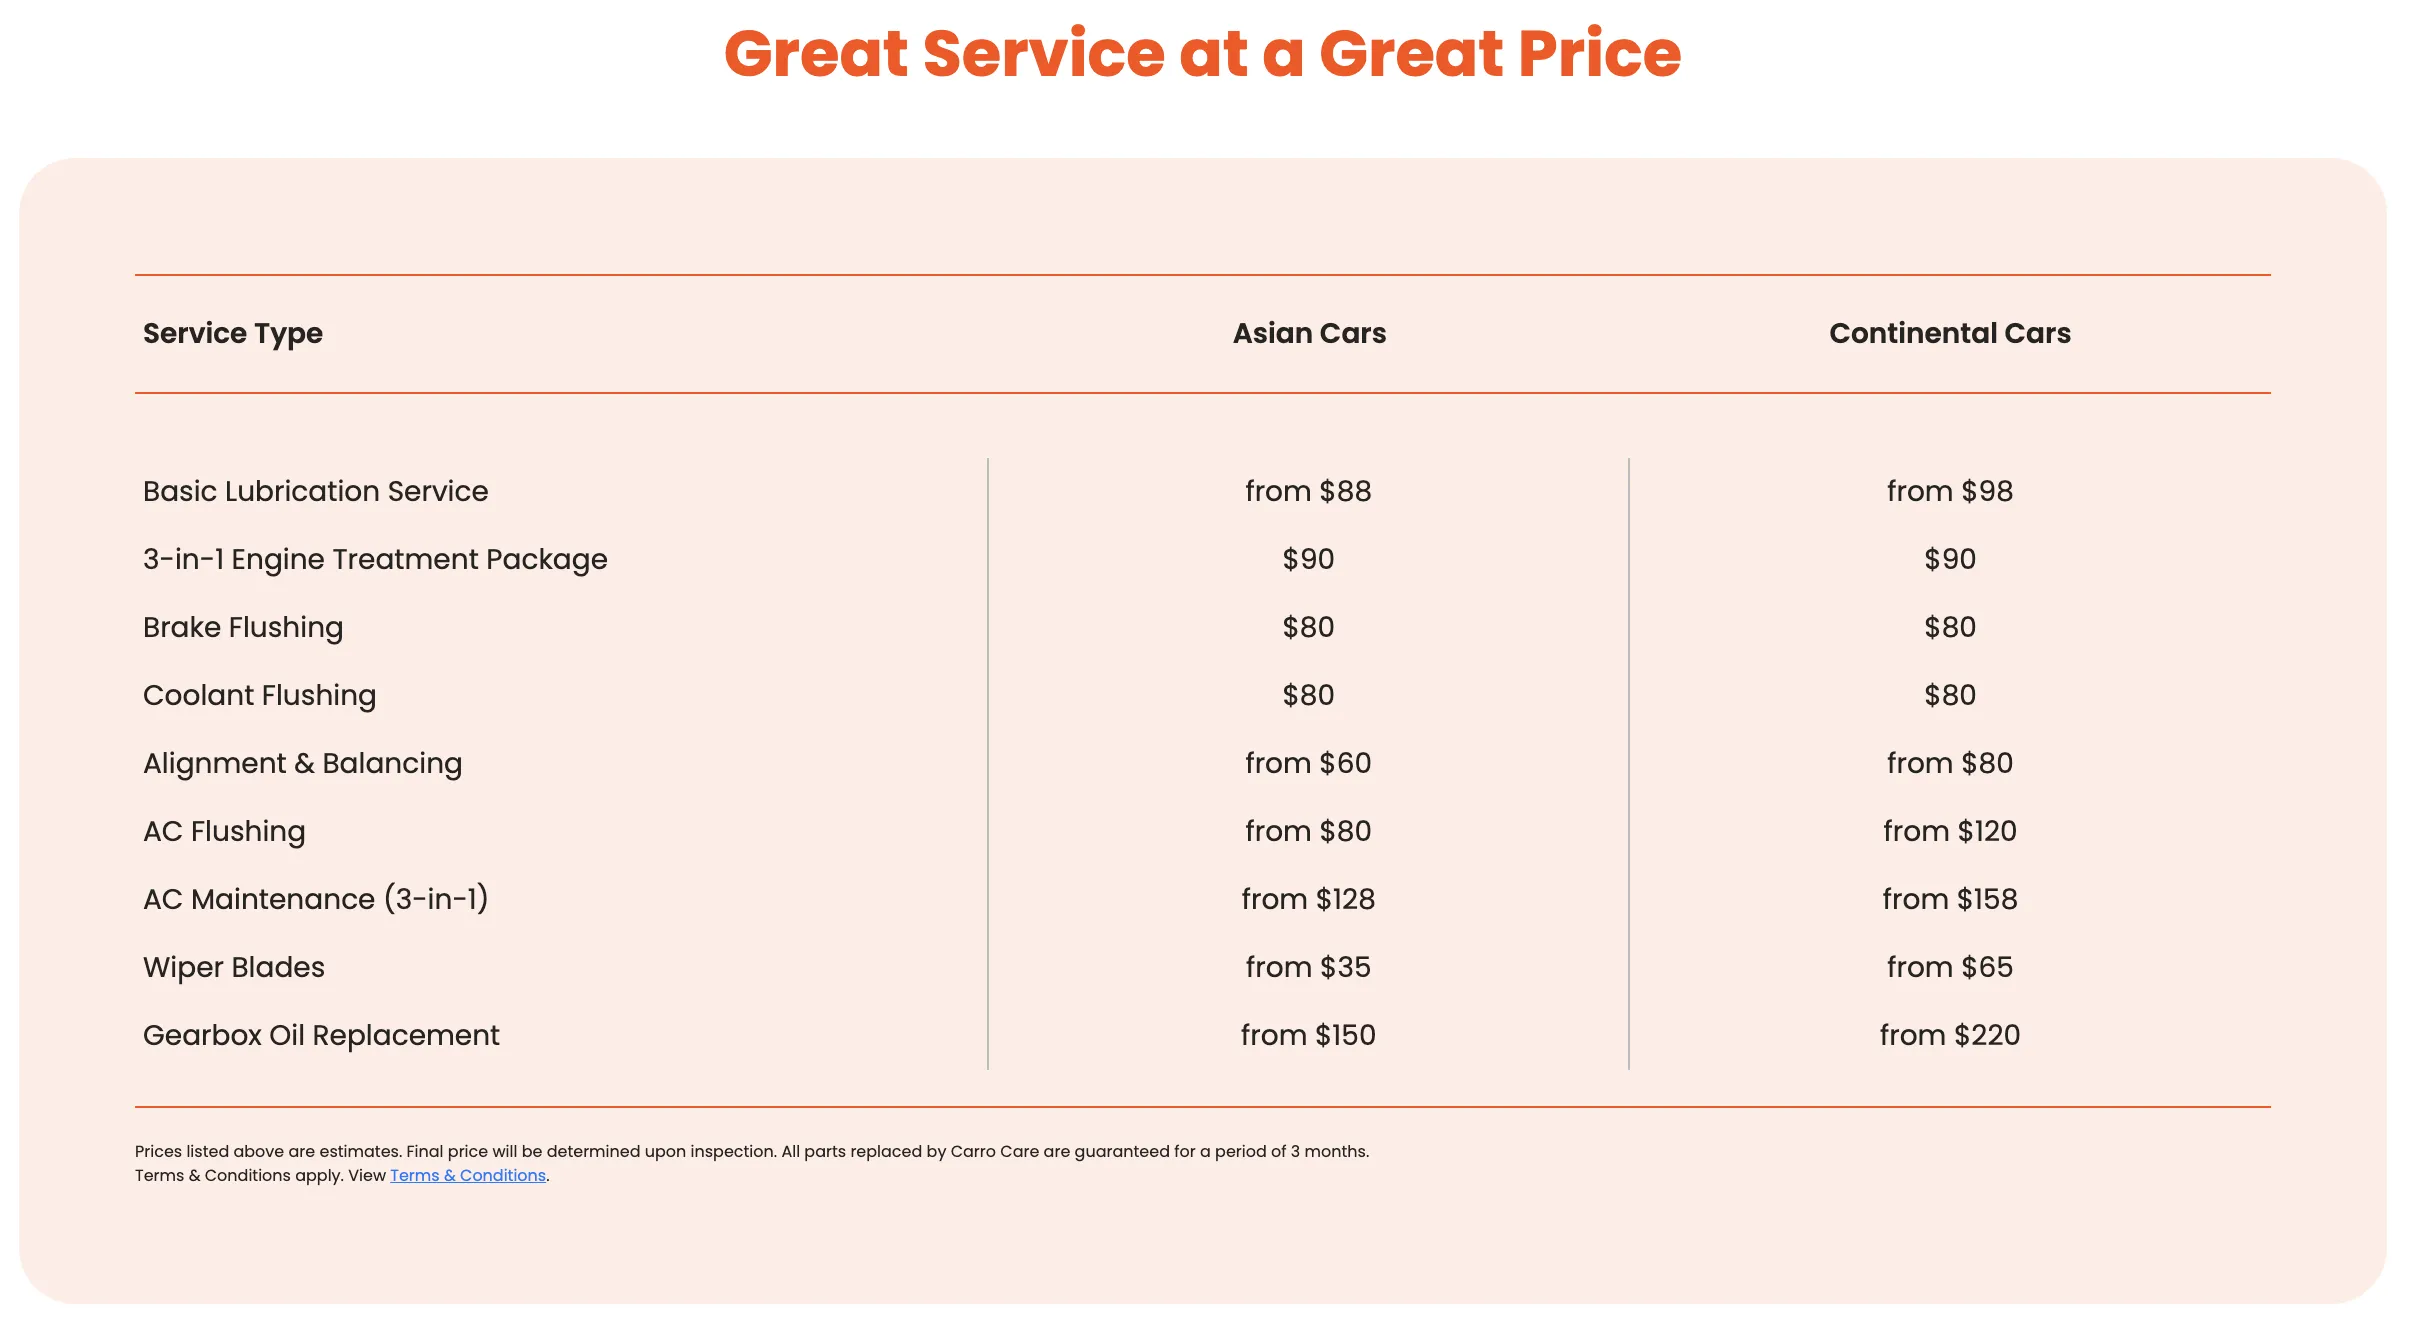Select the Brake Flushing service name

[243, 627]
